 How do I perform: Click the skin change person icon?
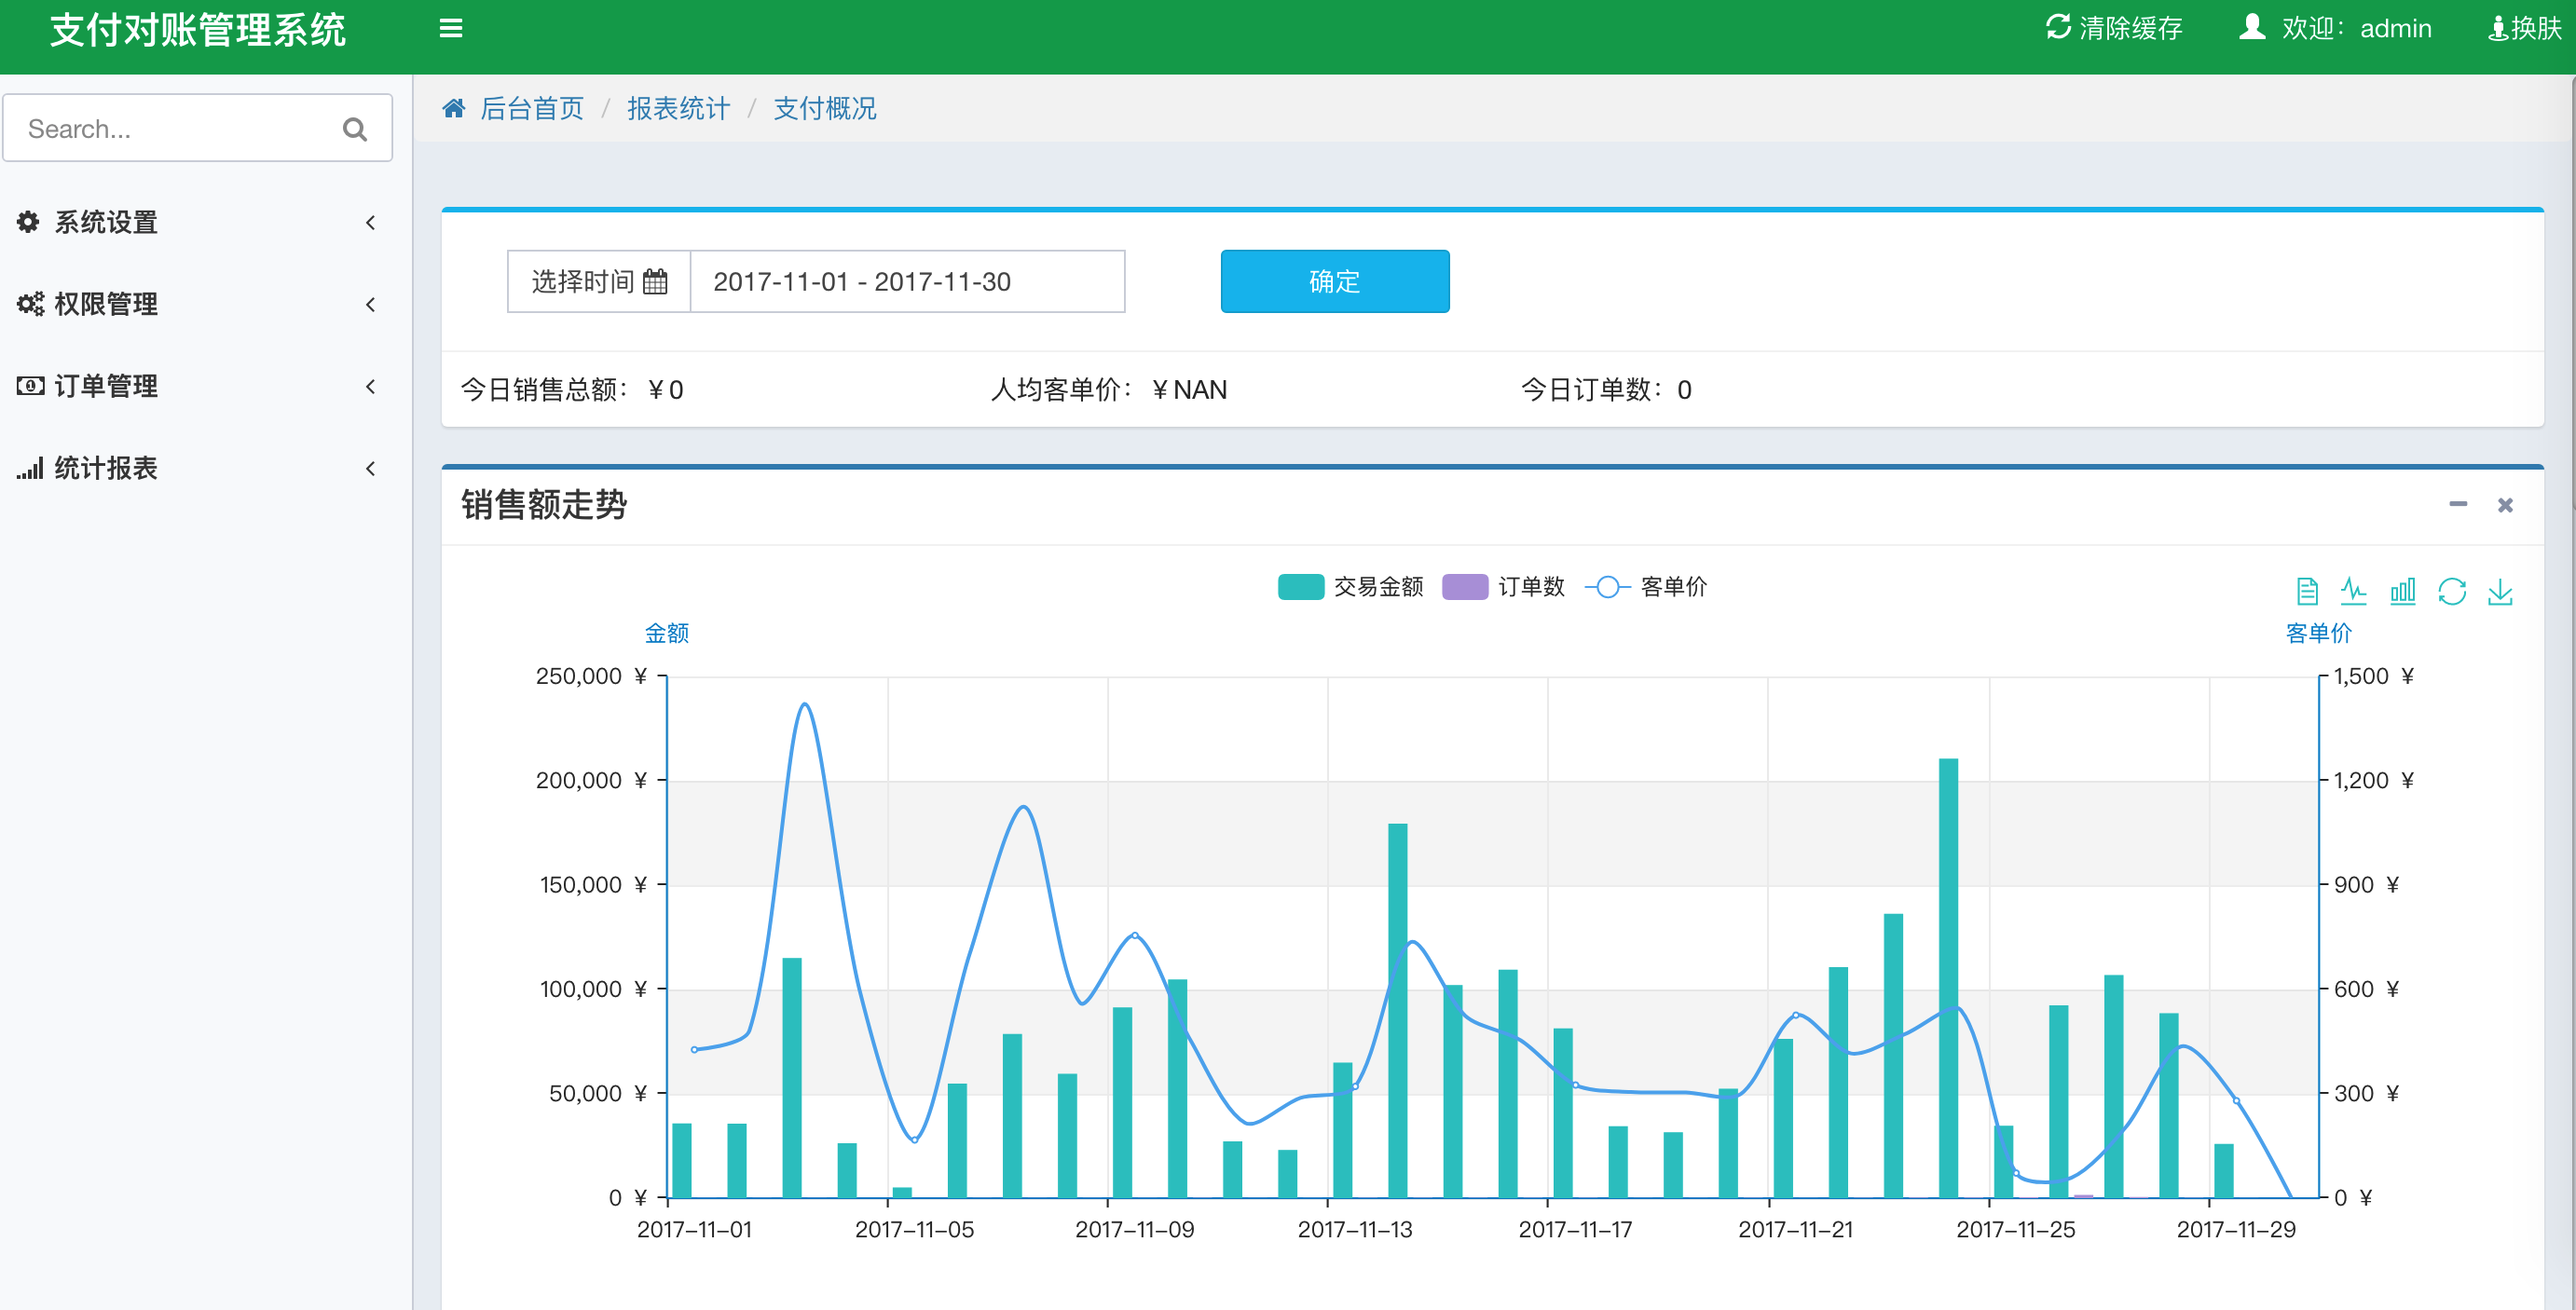point(2497,28)
